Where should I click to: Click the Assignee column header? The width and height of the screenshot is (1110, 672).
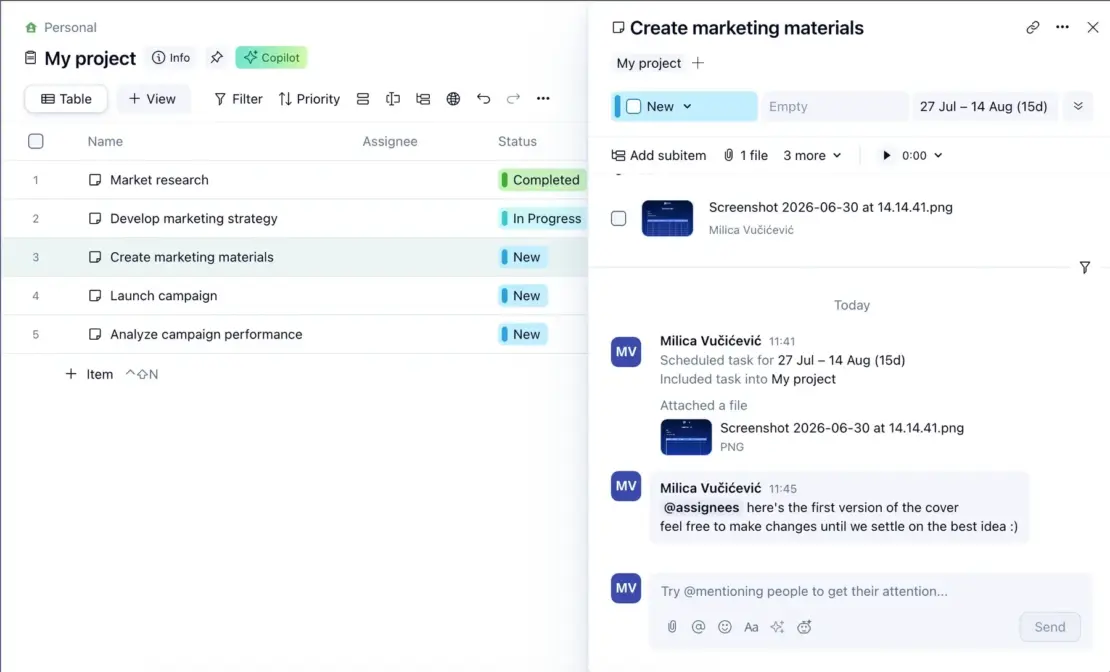pyautogui.click(x=390, y=142)
